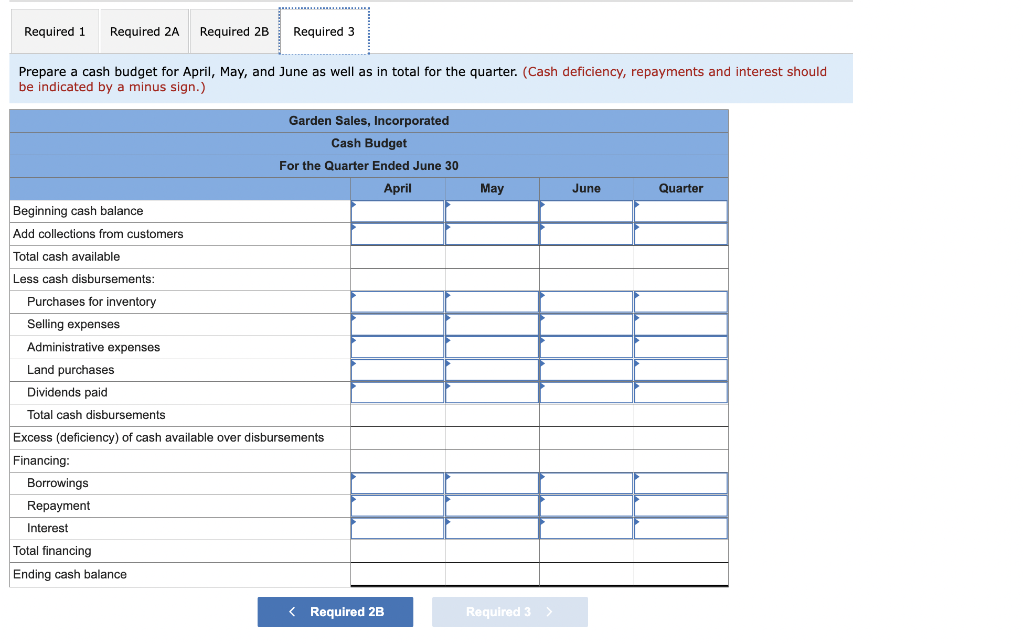The image size is (1024, 644).
Task: Click June Interest cell
Action: tap(586, 528)
